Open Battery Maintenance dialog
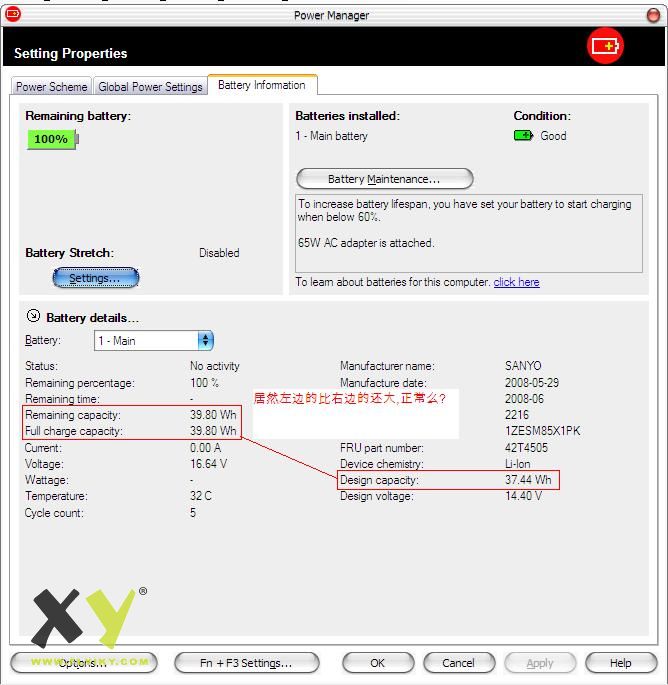The image size is (668, 685). [384, 179]
